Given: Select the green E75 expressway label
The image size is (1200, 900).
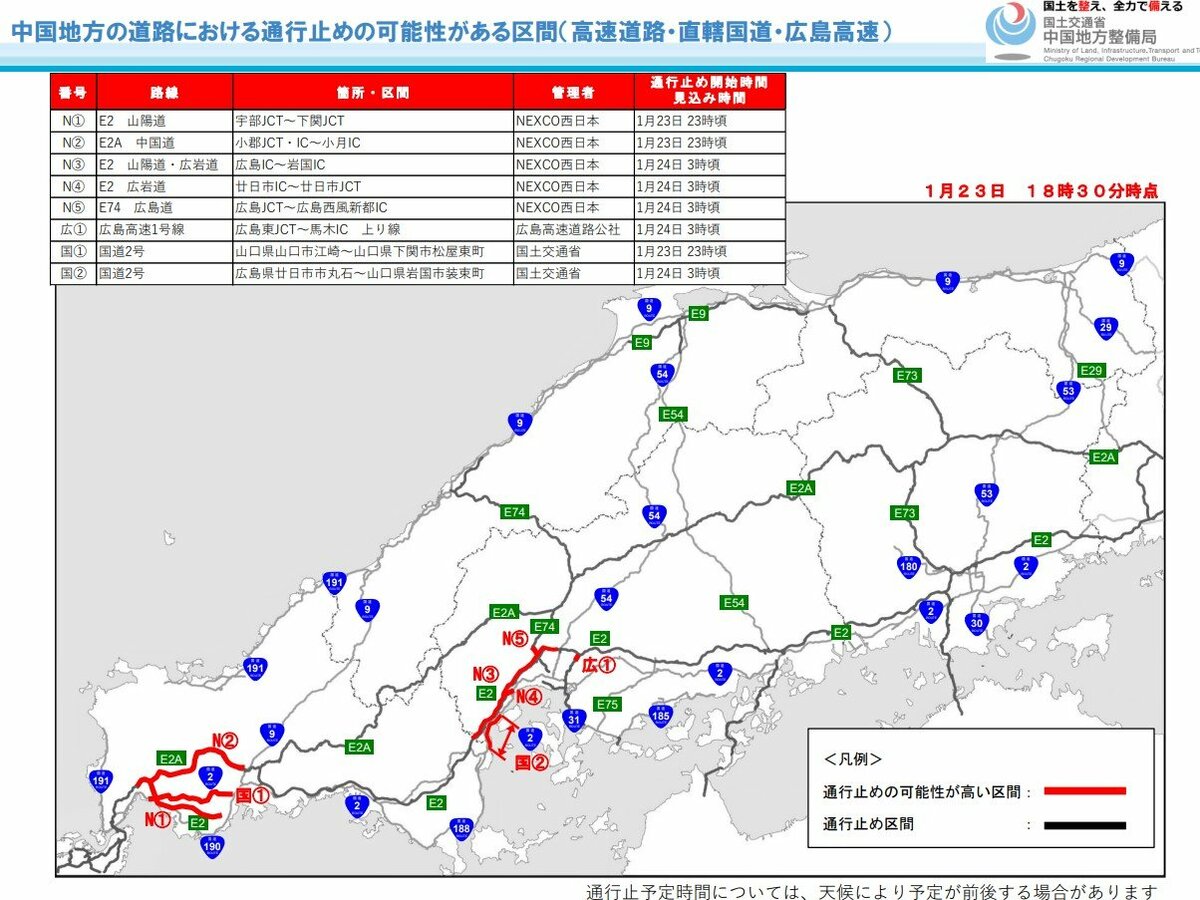Looking at the screenshot, I should pyautogui.click(x=607, y=704).
